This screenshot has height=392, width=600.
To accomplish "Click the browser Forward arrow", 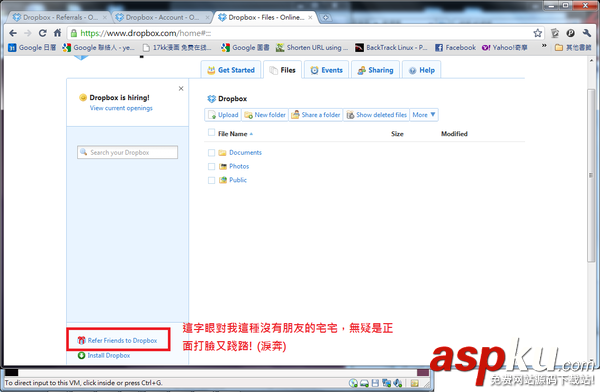I will [x=28, y=33].
